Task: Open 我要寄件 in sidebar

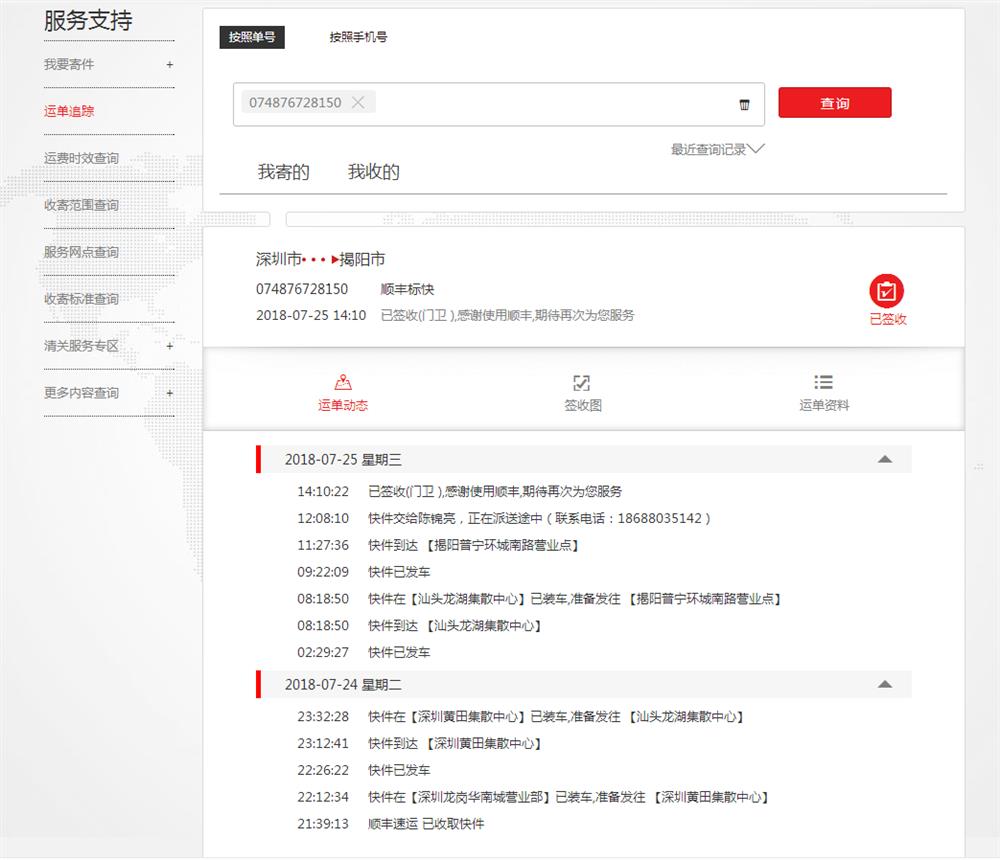Action: (x=69, y=64)
